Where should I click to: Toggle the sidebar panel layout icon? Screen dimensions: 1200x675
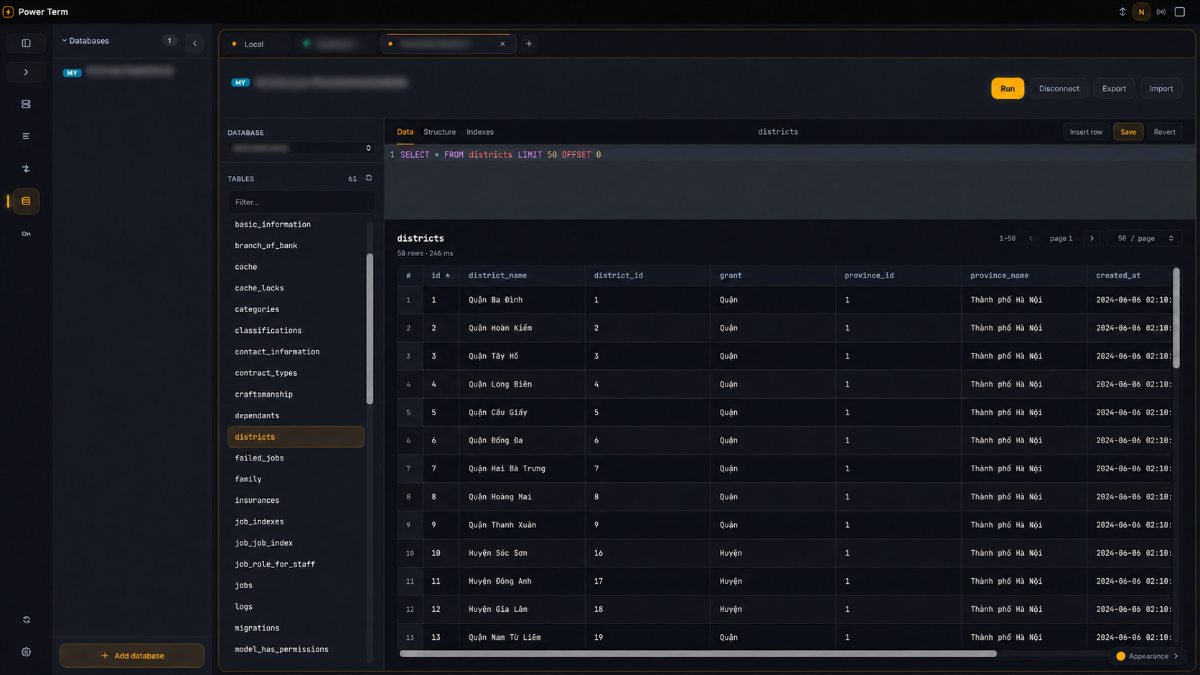(x=26, y=43)
